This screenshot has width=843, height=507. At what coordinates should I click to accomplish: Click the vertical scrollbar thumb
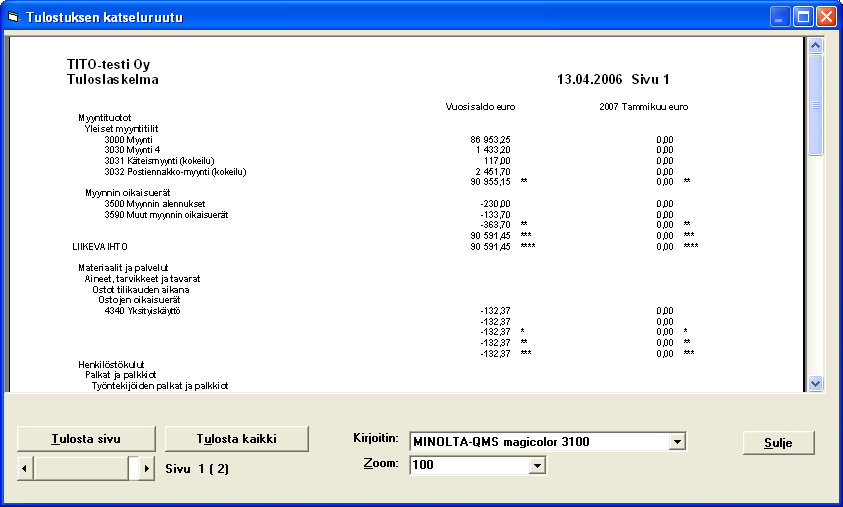(x=816, y=105)
